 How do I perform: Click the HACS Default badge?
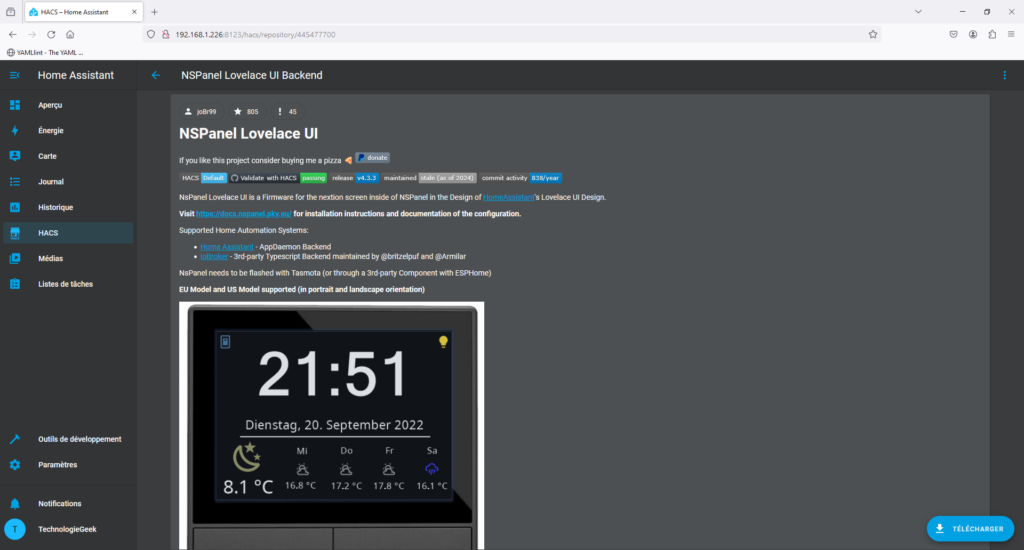click(203, 178)
